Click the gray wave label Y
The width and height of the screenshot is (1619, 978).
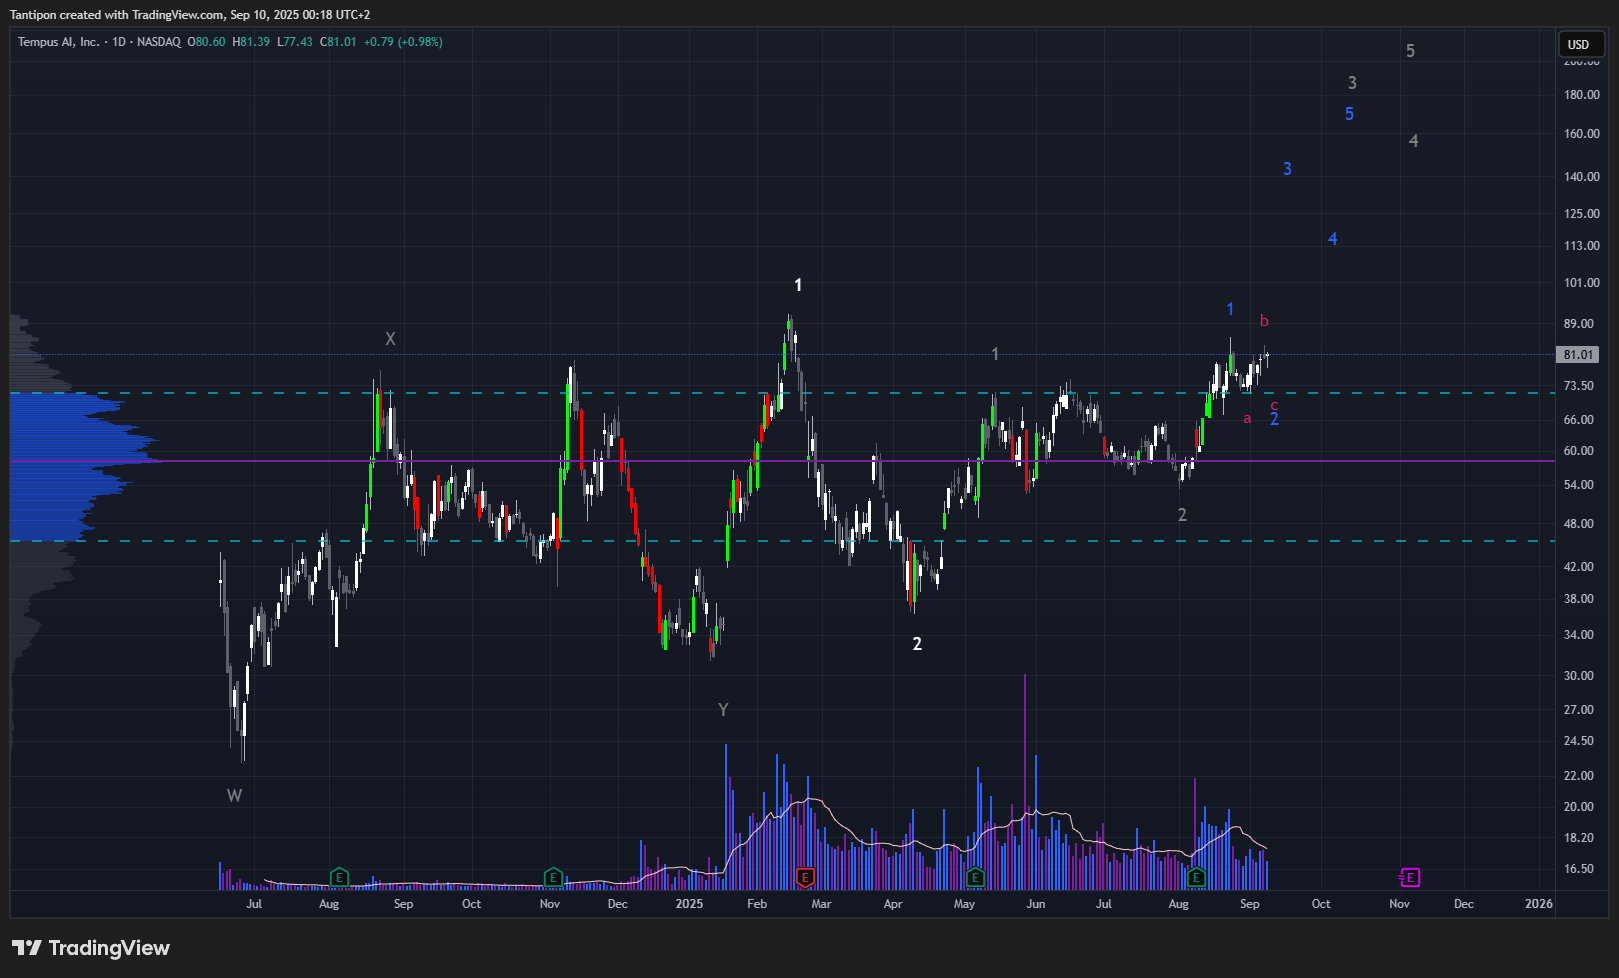(723, 710)
